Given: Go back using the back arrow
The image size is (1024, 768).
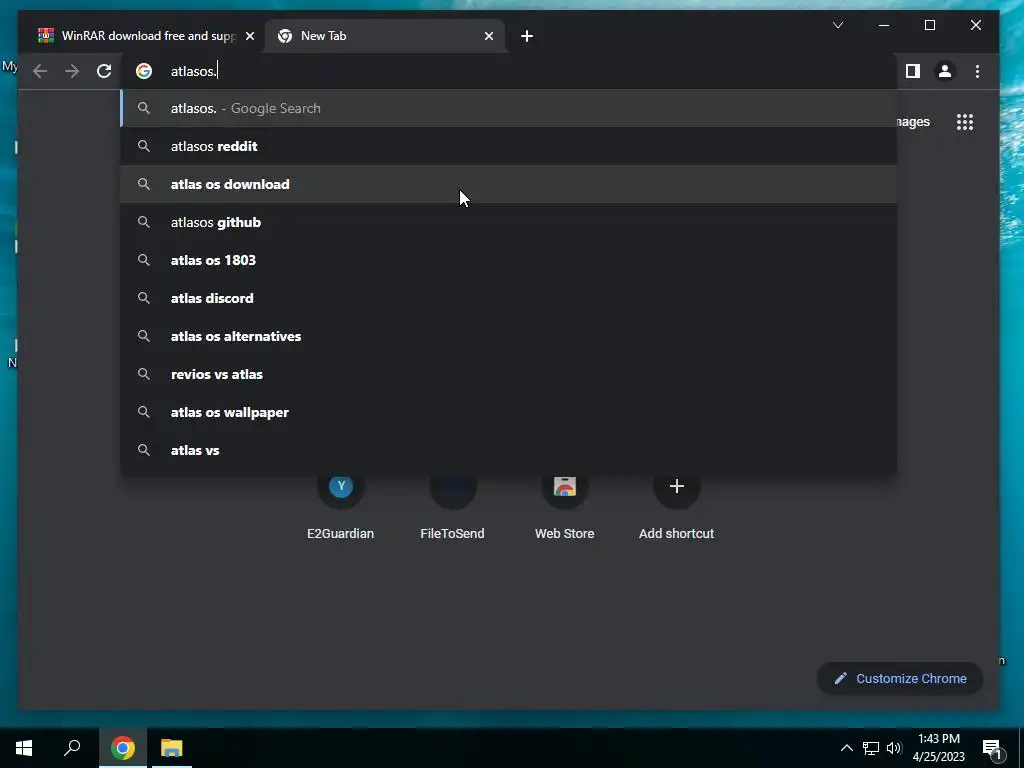Looking at the screenshot, I should [40, 71].
